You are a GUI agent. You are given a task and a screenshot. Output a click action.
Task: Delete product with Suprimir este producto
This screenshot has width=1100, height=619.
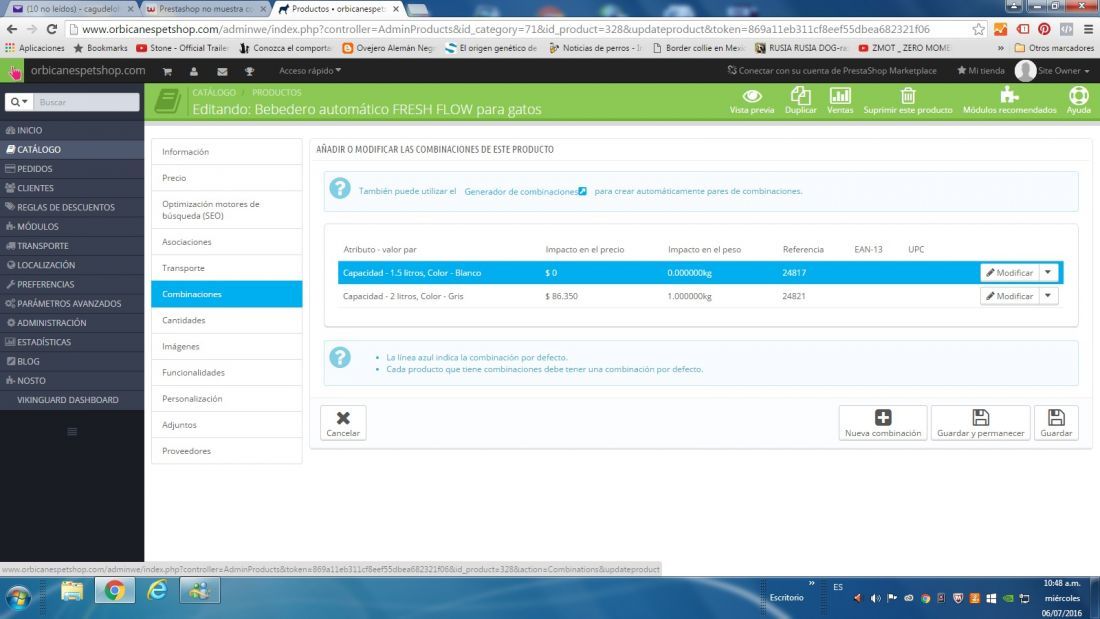tap(908, 100)
